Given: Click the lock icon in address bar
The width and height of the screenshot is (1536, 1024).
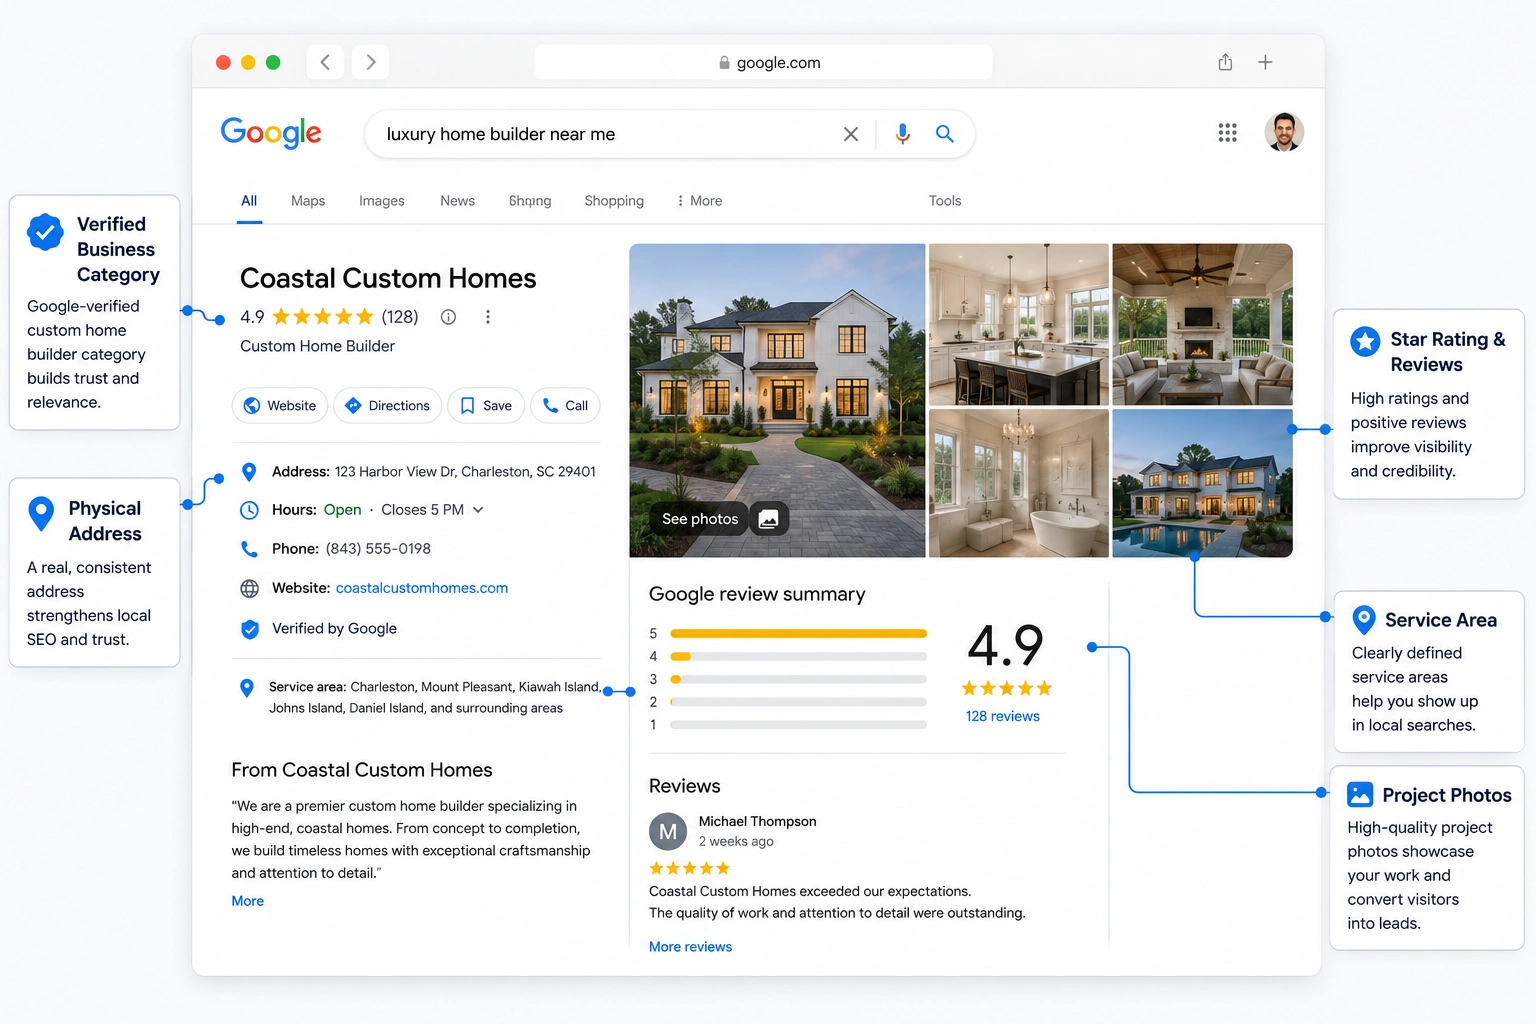Looking at the screenshot, I should pos(724,63).
